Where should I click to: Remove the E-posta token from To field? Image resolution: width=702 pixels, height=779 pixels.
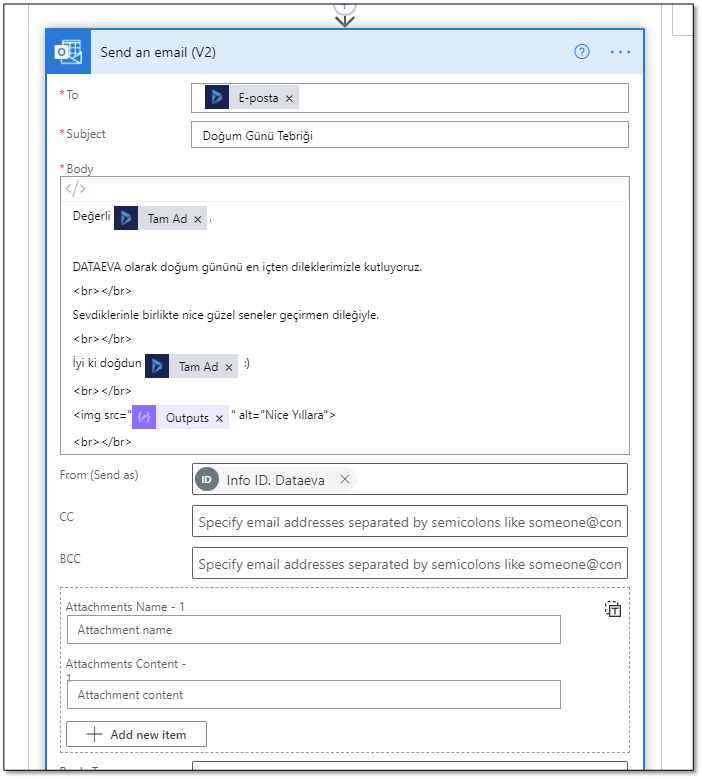(x=289, y=98)
